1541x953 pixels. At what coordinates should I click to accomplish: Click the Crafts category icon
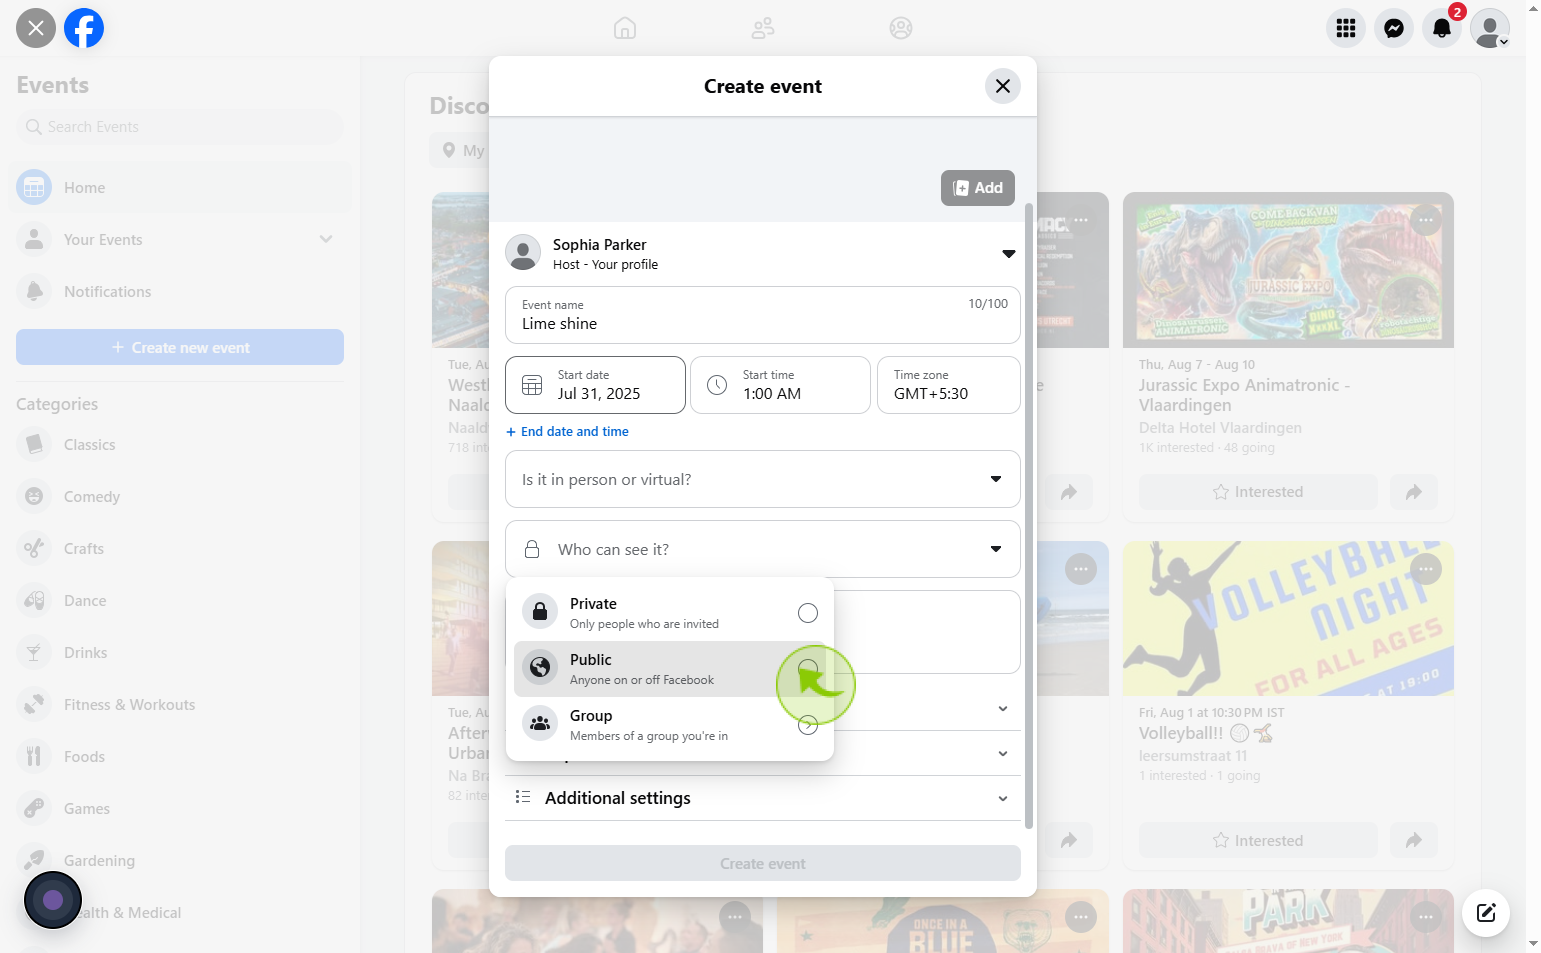click(34, 548)
